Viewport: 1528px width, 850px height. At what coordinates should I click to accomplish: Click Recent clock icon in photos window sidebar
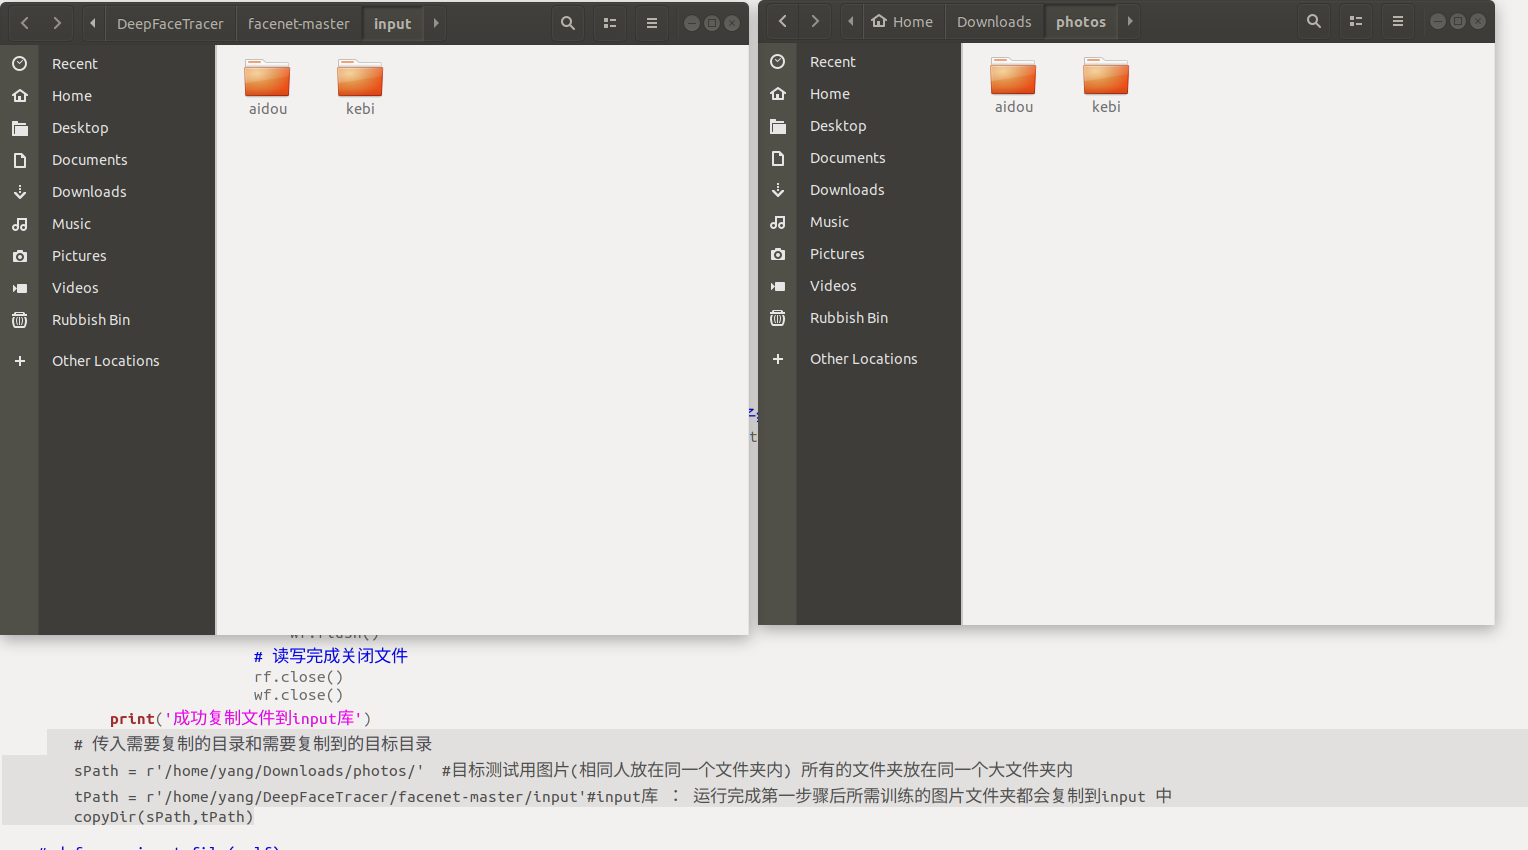pyautogui.click(x=777, y=62)
